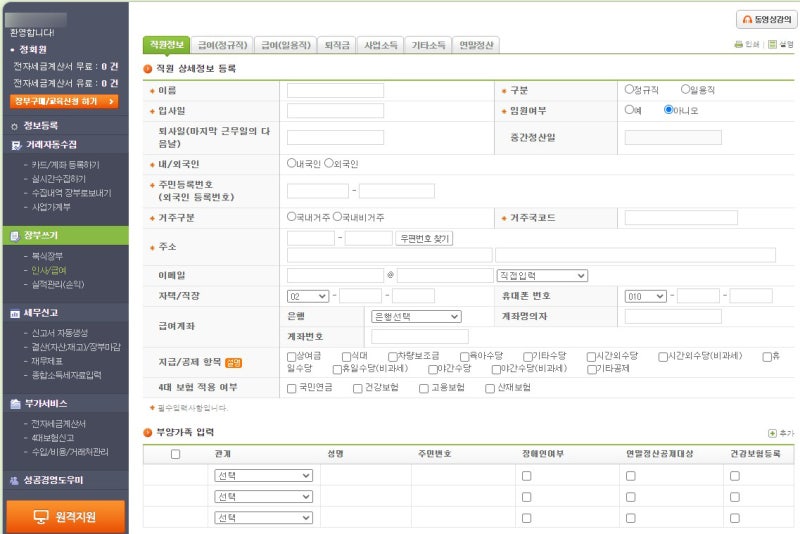Check the 식대 checkbox
The image size is (800, 534).
(346, 357)
